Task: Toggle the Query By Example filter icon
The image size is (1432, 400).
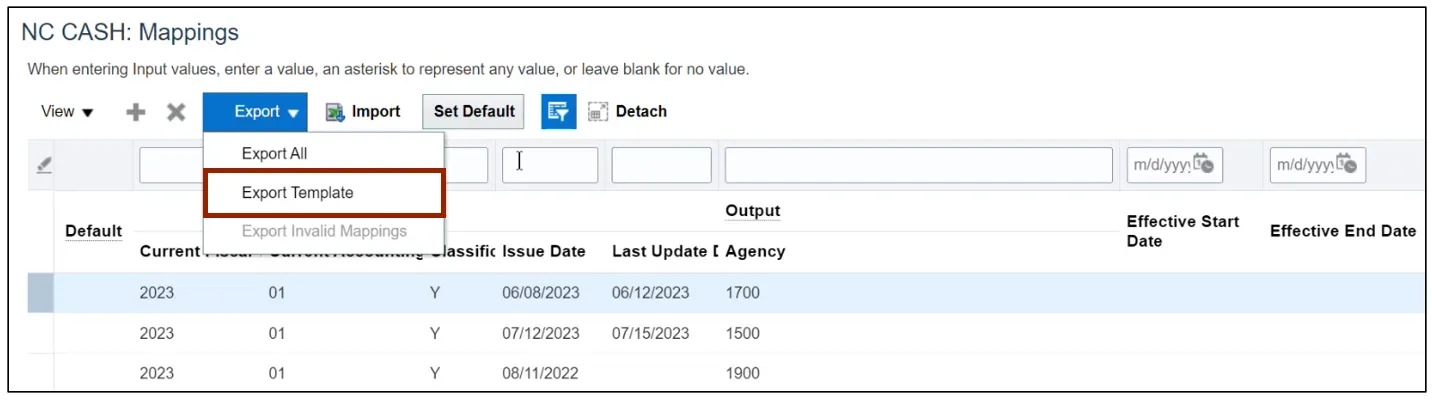Action: pyautogui.click(x=559, y=112)
